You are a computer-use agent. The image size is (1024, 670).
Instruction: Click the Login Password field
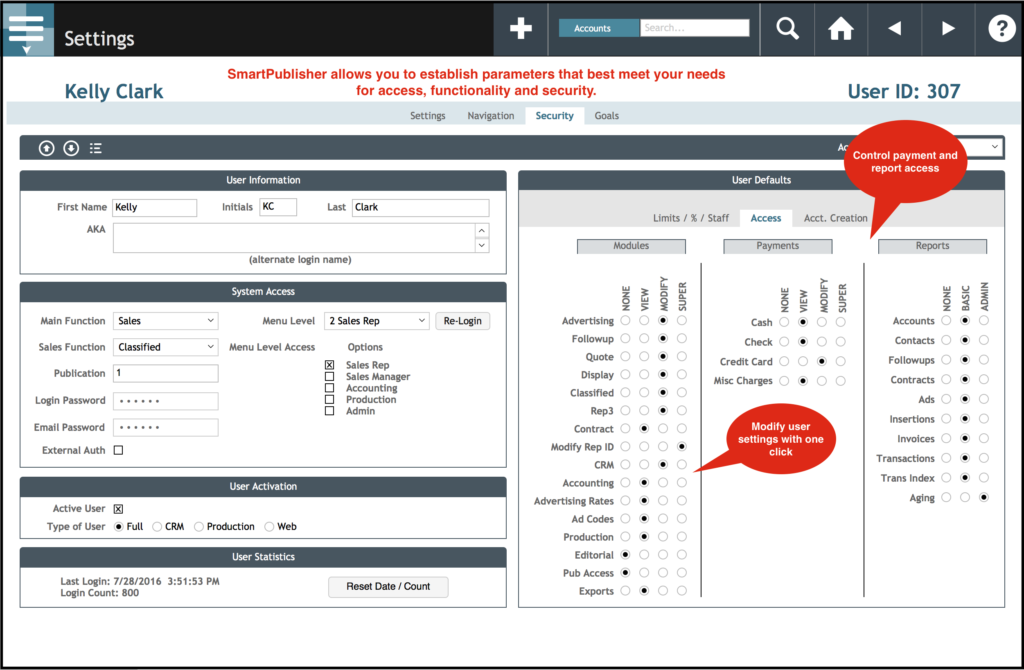click(x=166, y=400)
